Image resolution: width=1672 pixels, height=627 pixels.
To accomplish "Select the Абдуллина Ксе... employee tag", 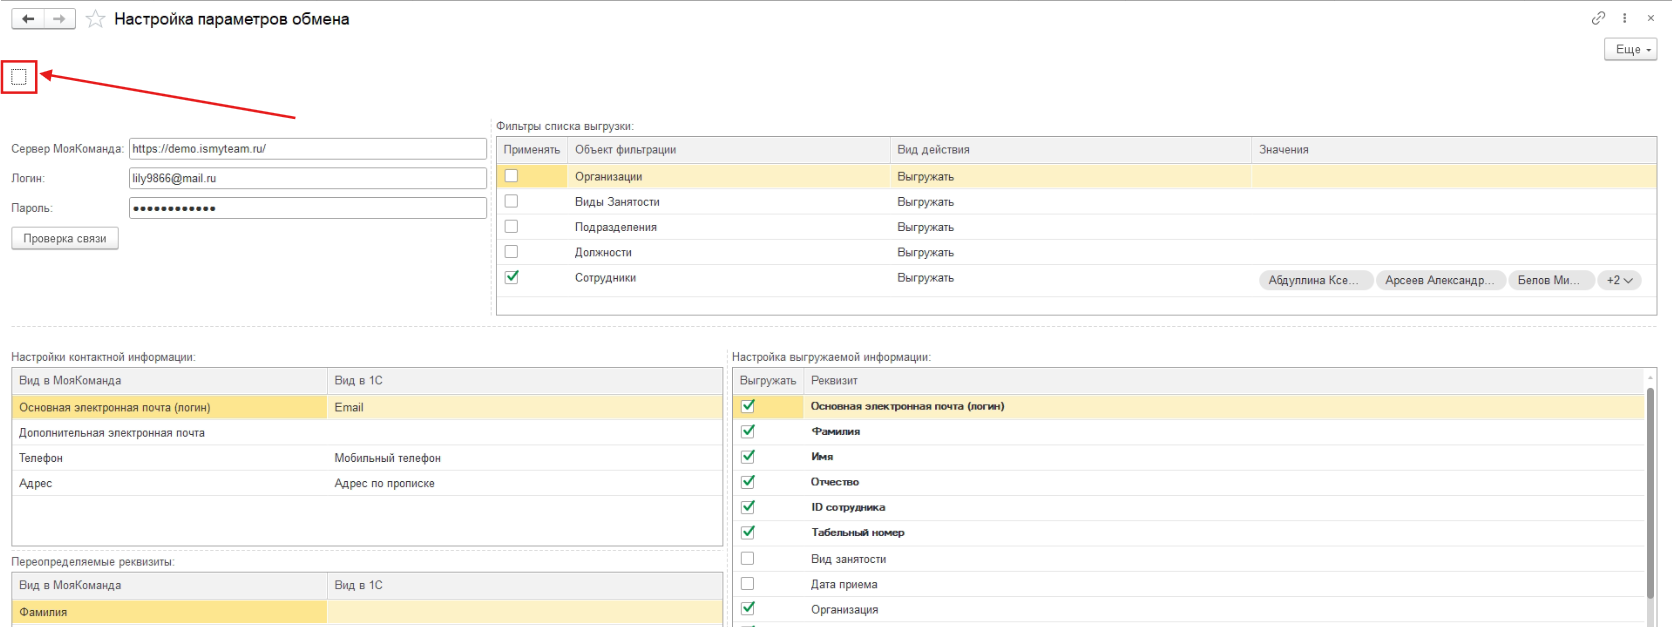I will [x=1313, y=280].
